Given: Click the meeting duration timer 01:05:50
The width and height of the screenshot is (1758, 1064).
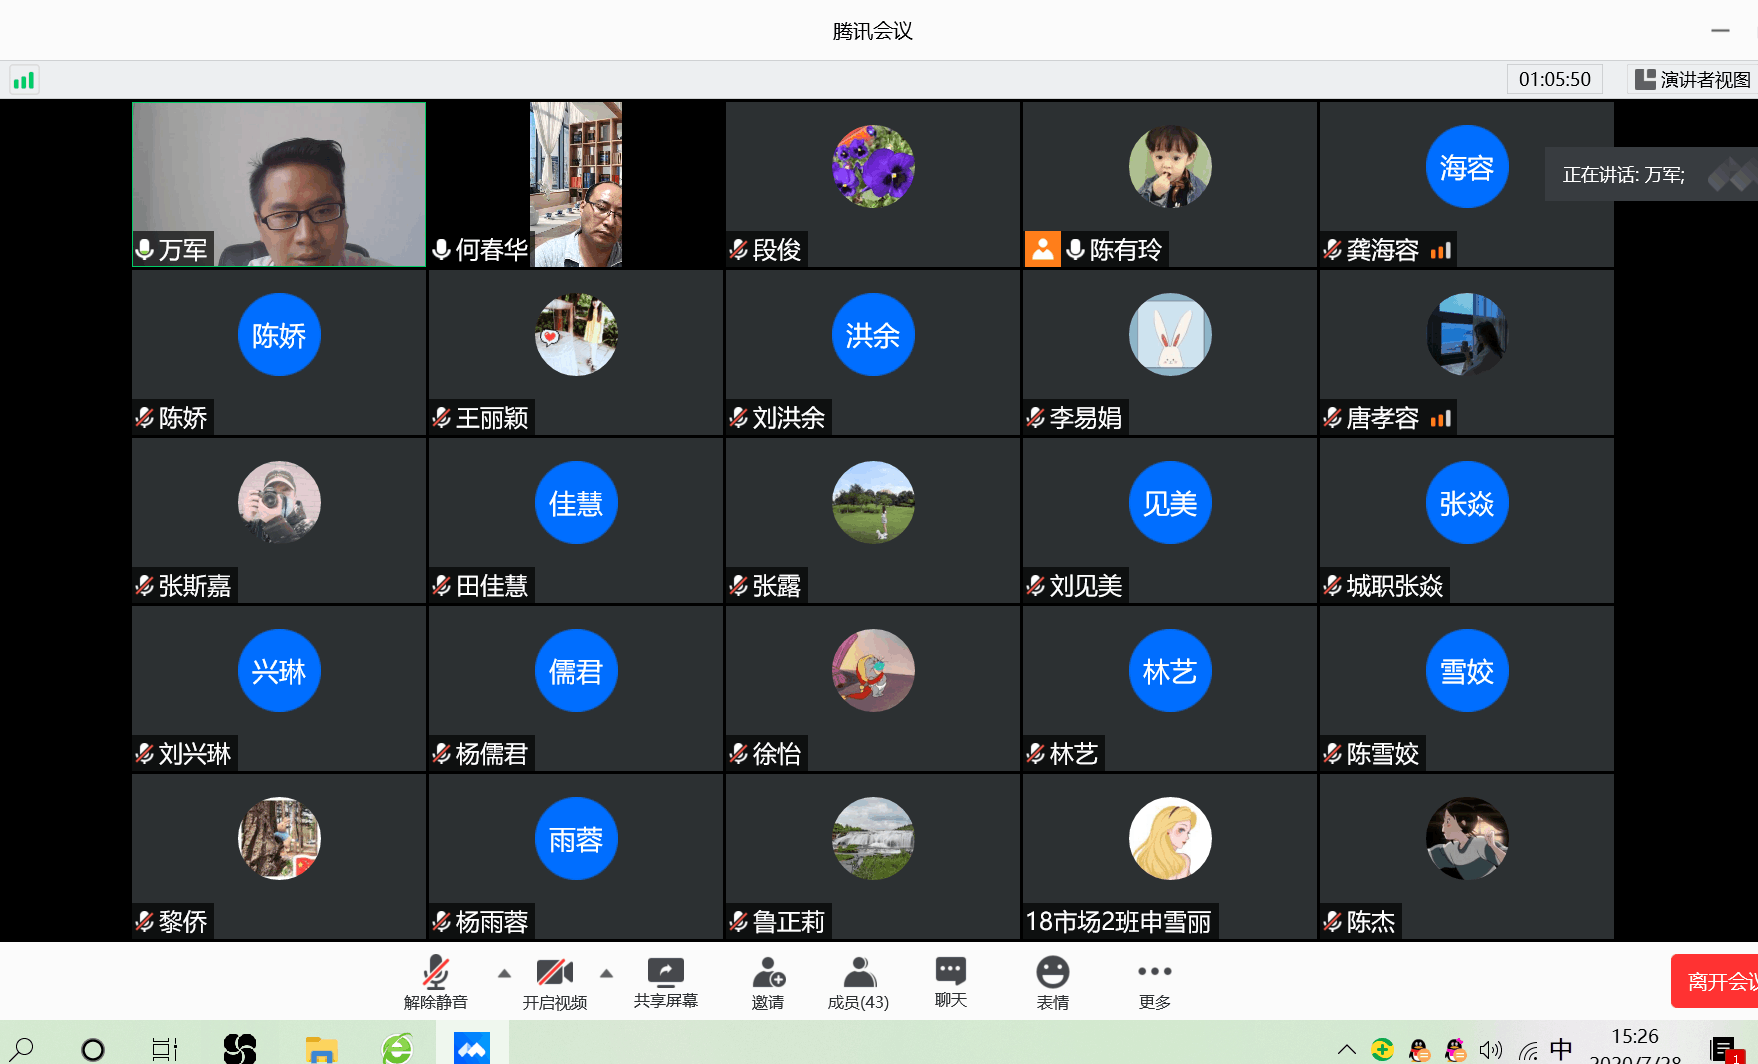Looking at the screenshot, I should tap(1554, 80).
